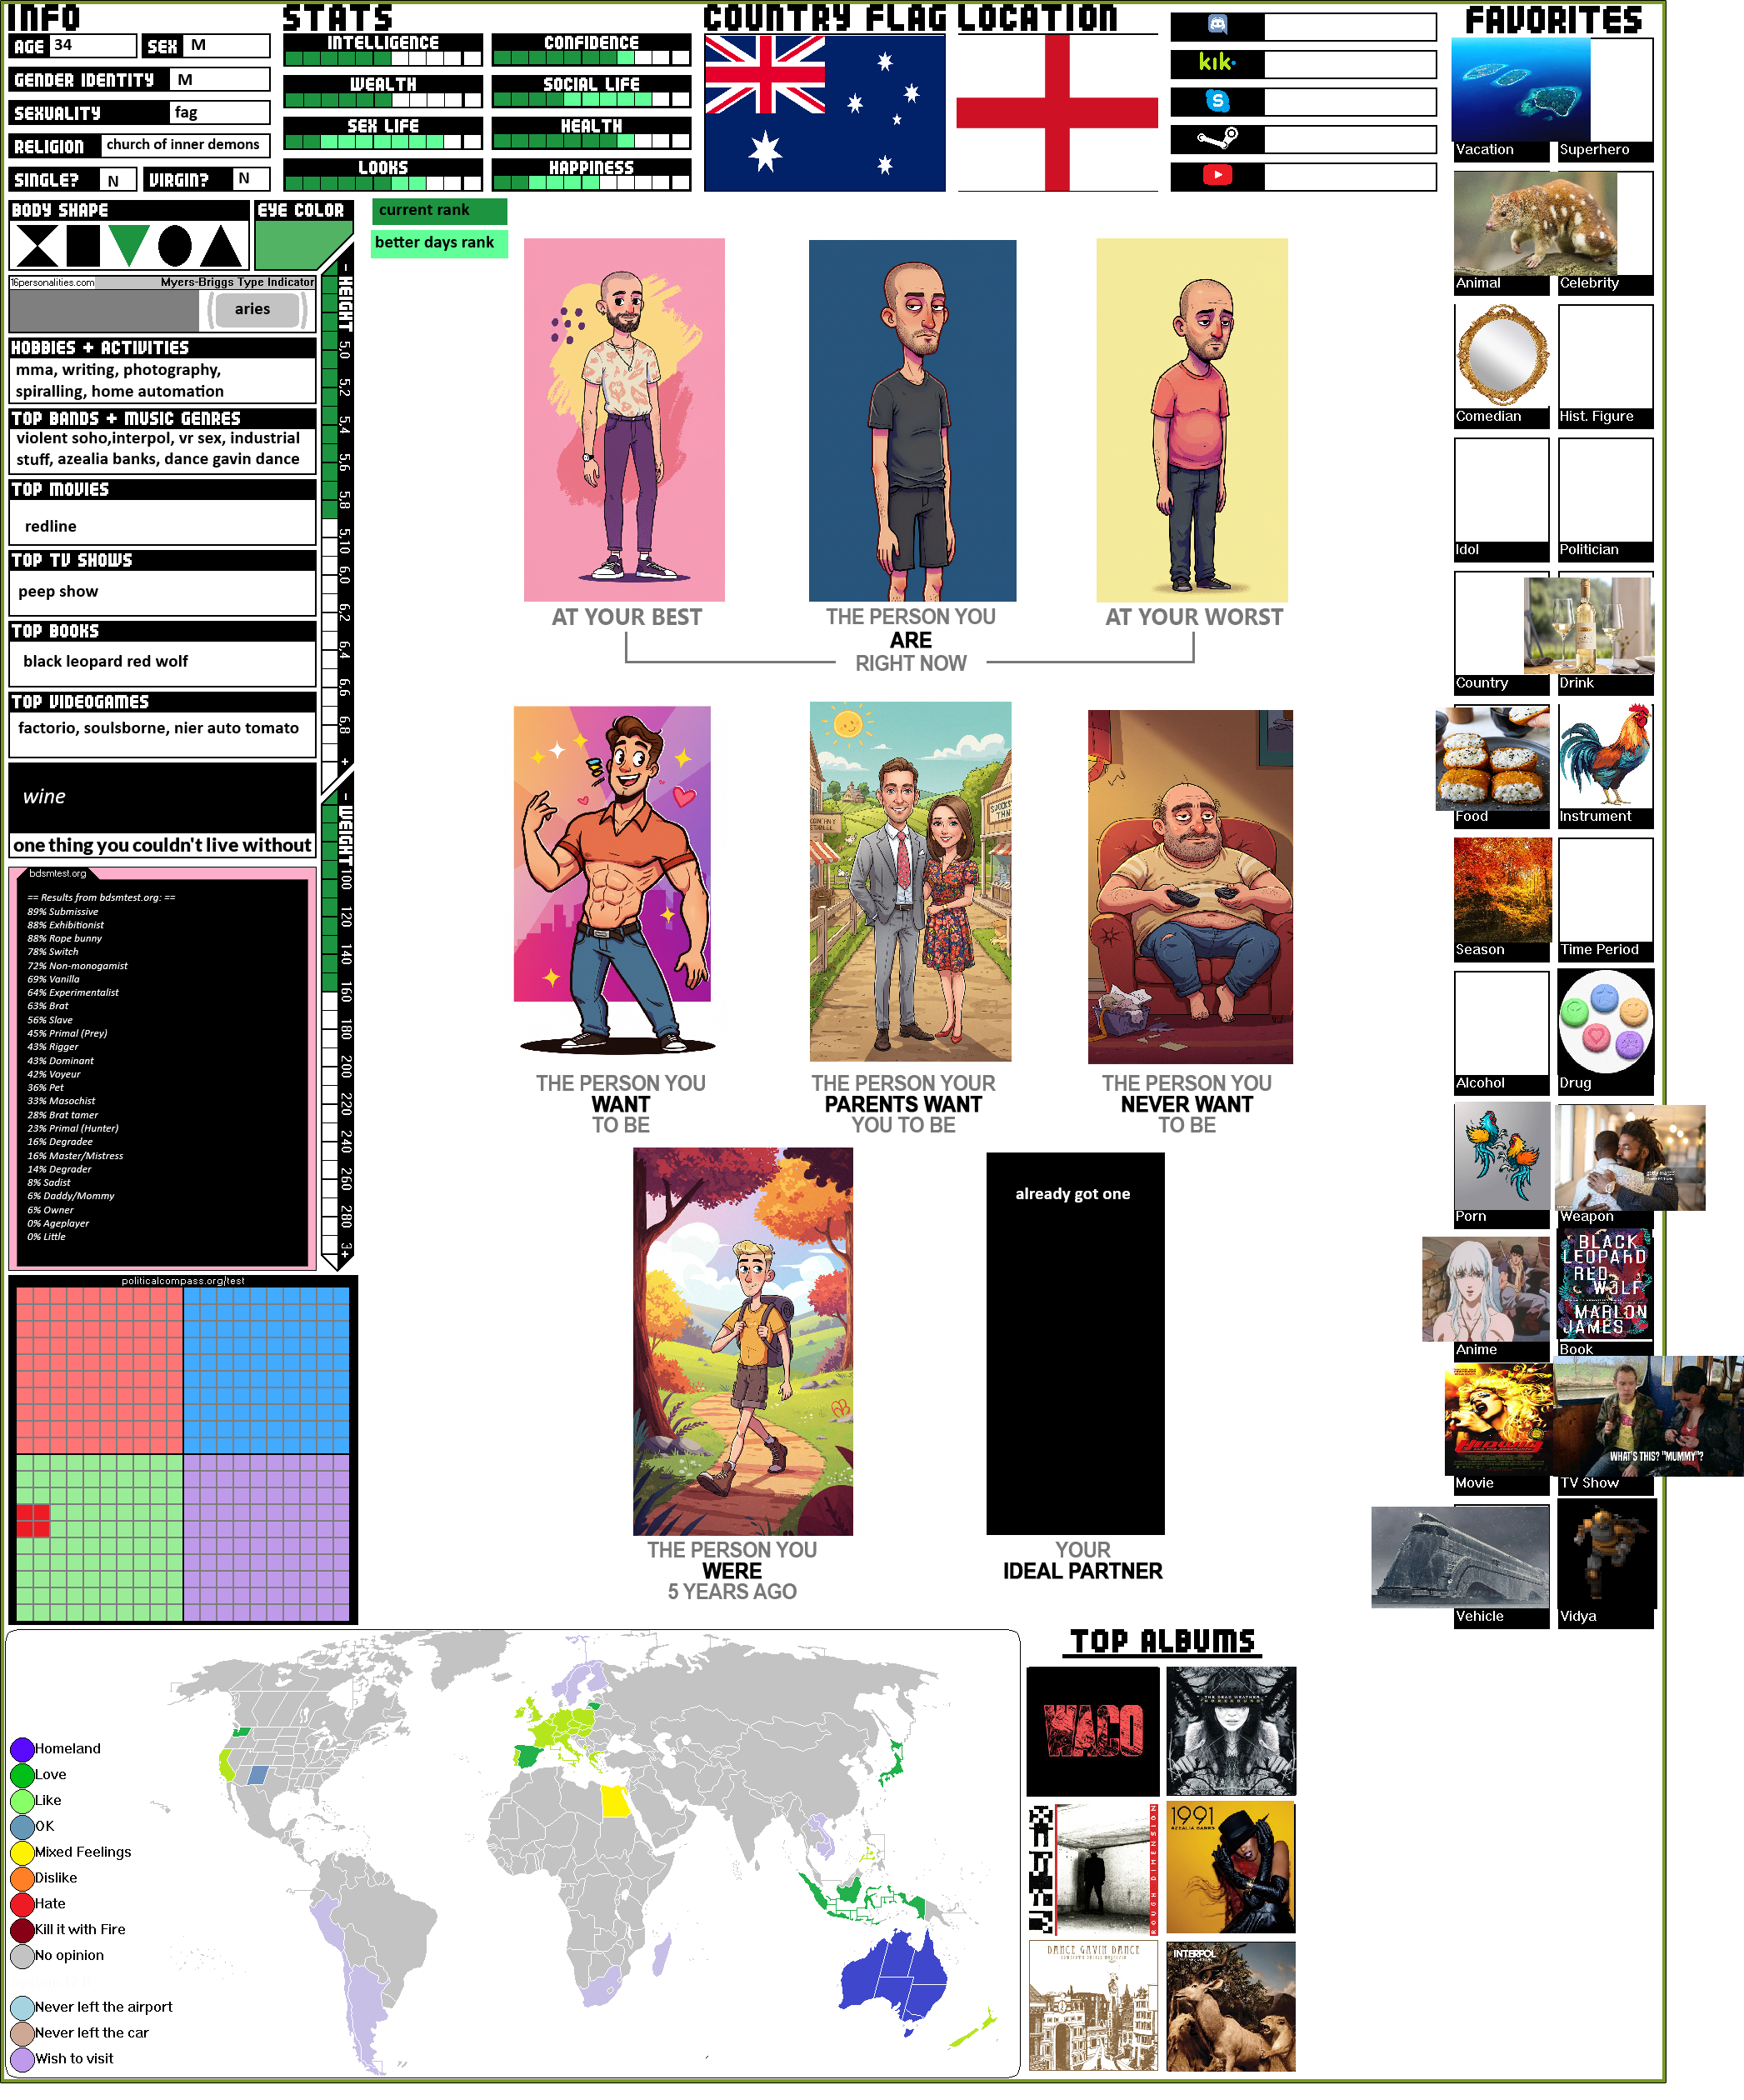Click the WACO album cover
This screenshot has width=1744, height=2100.
click(1092, 1732)
